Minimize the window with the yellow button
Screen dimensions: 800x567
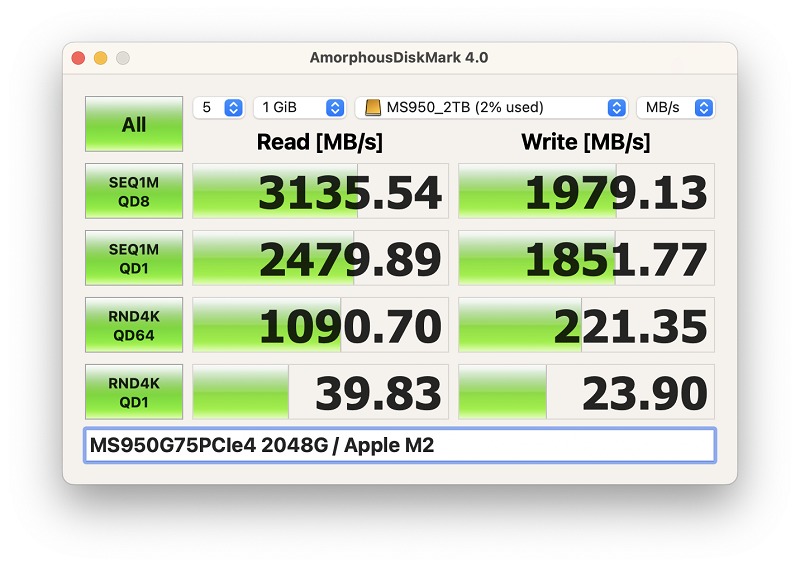(x=101, y=58)
